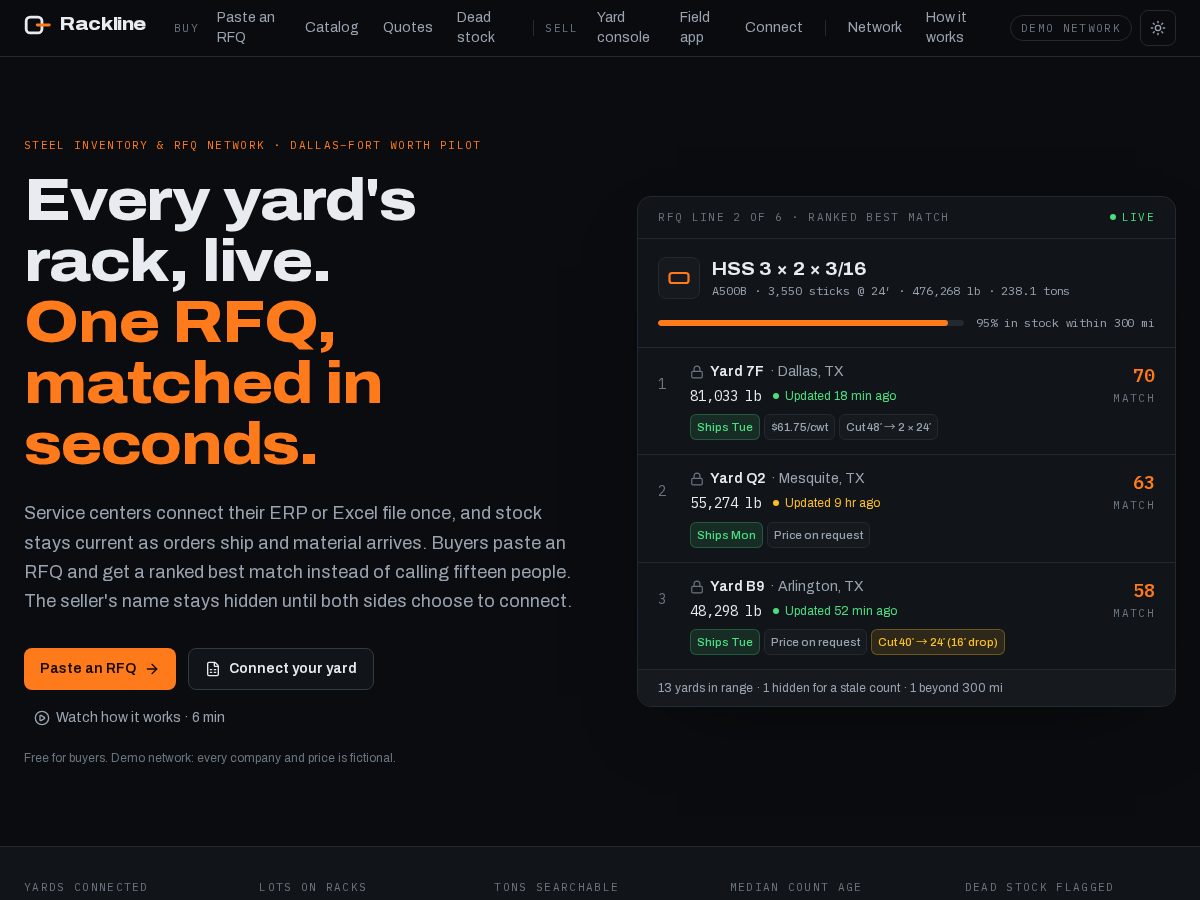Image resolution: width=1200 pixels, height=900 pixels.
Task: Click the Rackline brand name
Action: pos(103,24)
